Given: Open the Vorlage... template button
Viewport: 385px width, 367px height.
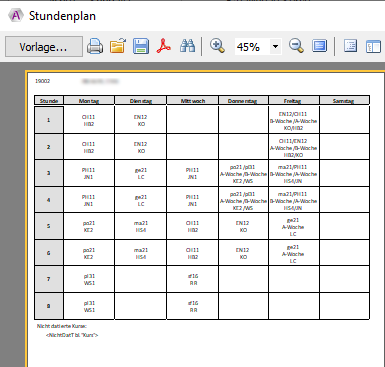Looking at the screenshot, I should pos(44,47).
